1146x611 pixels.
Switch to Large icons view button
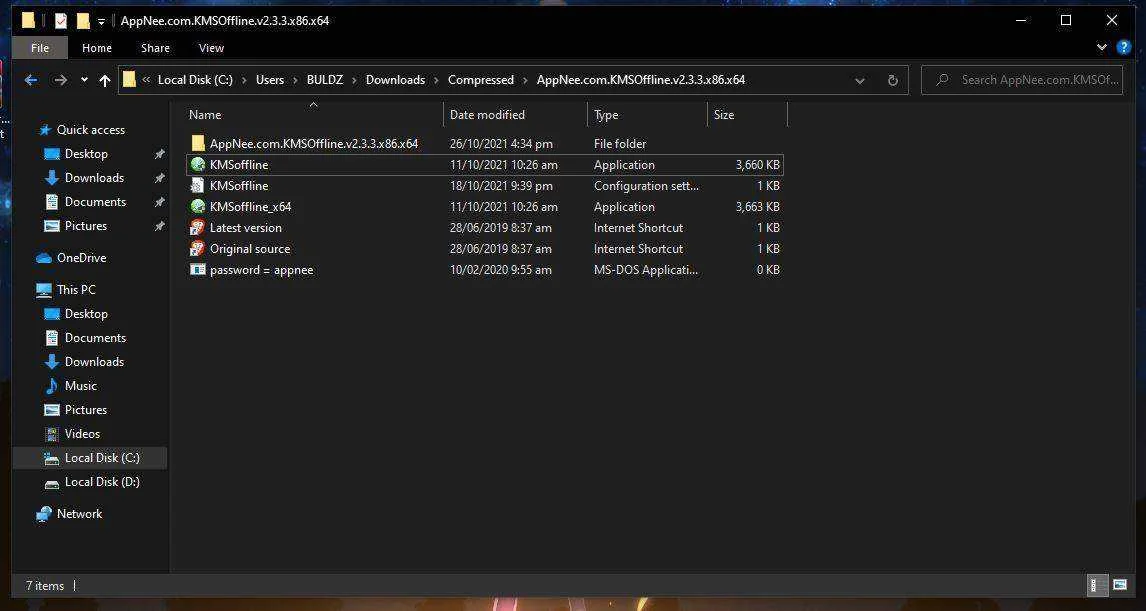click(x=1120, y=585)
